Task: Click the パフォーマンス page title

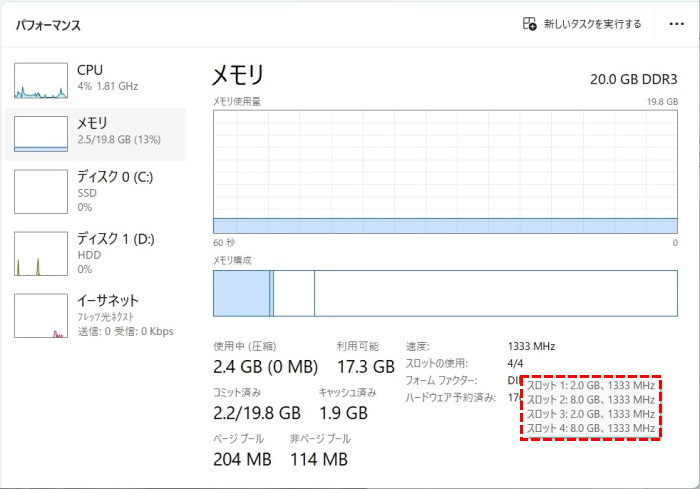Action: point(48,25)
